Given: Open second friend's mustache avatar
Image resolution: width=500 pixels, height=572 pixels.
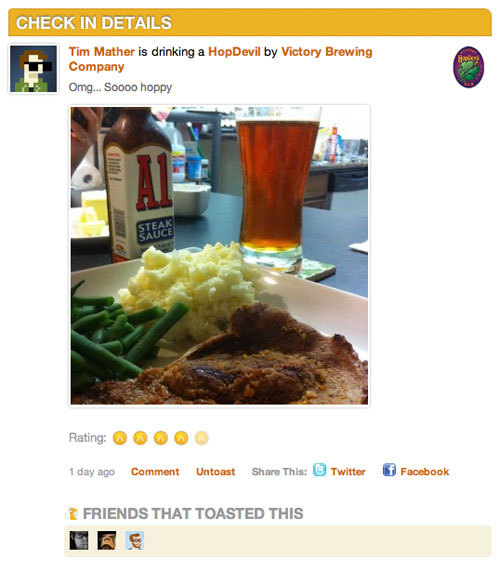Looking at the screenshot, I should pyautogui.click(x=107, y=540).
